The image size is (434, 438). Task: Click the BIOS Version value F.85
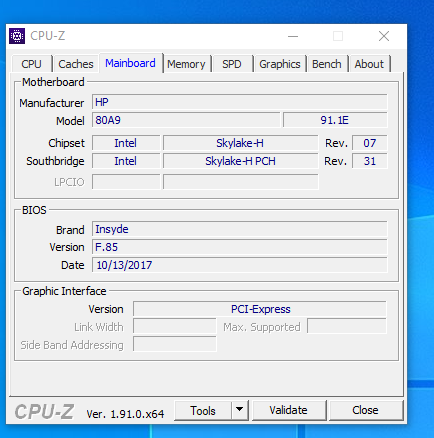[240, 247]
